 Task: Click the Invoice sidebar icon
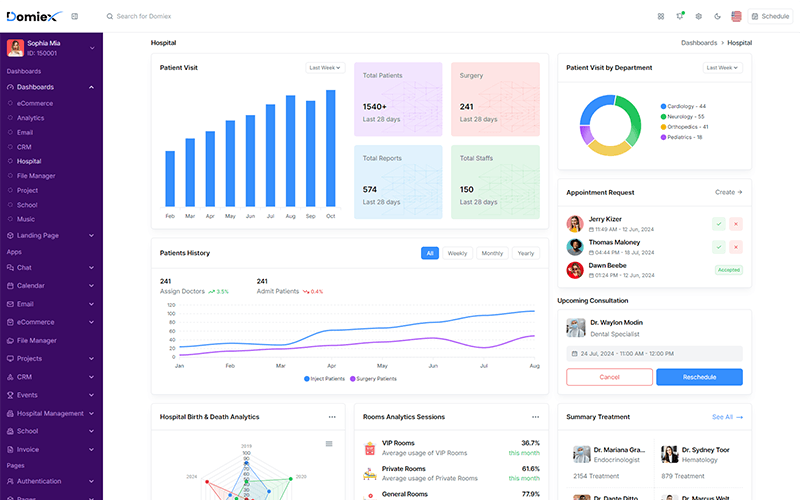10,449
